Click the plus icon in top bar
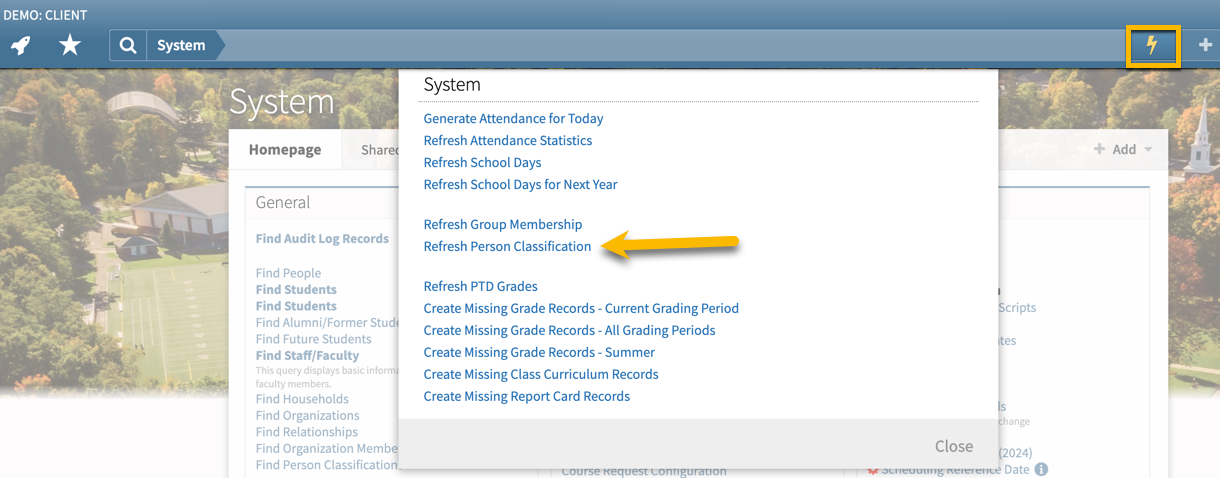The height and width of the screenshot is (478, 1220). coord(1205,45)
